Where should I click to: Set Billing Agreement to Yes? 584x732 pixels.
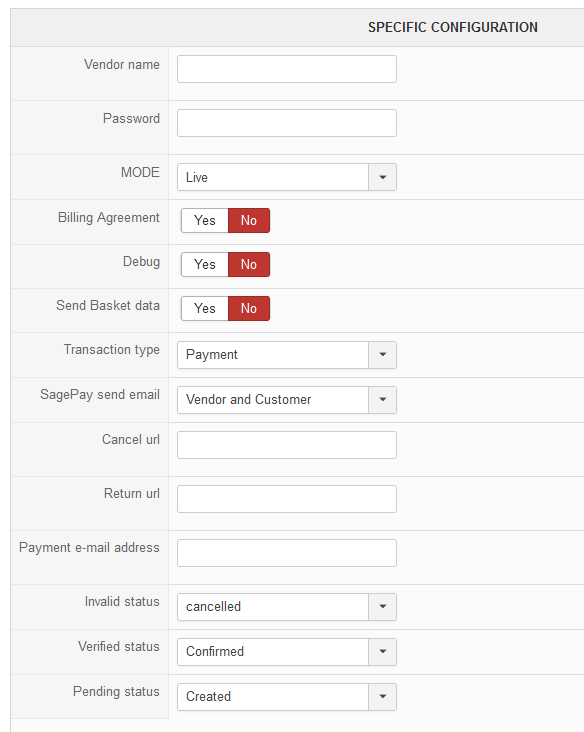(205, 220)
